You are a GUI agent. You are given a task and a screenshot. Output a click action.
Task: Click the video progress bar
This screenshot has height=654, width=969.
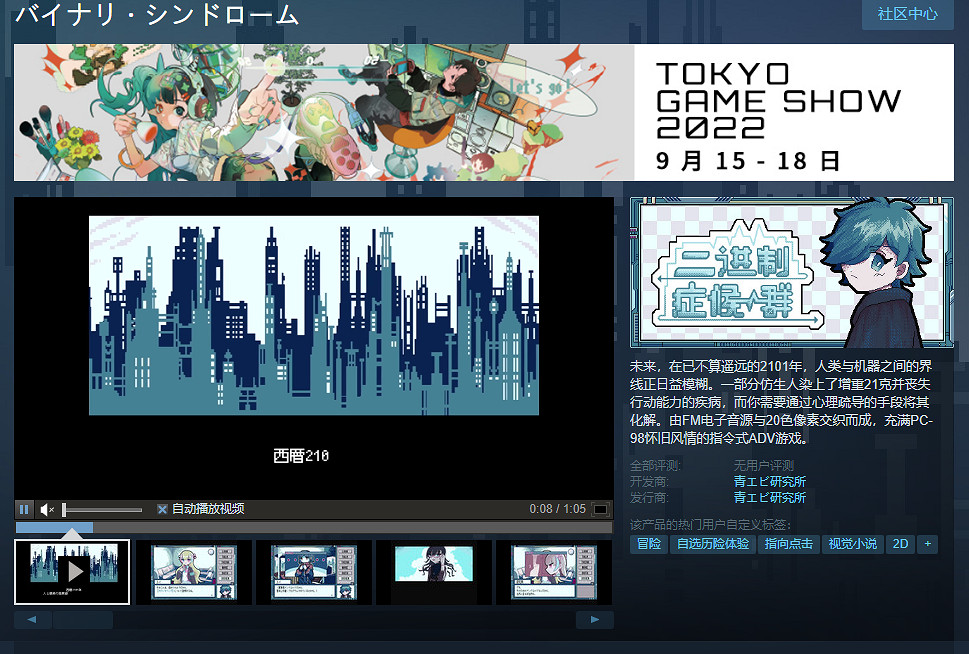[x=314, y=527]
